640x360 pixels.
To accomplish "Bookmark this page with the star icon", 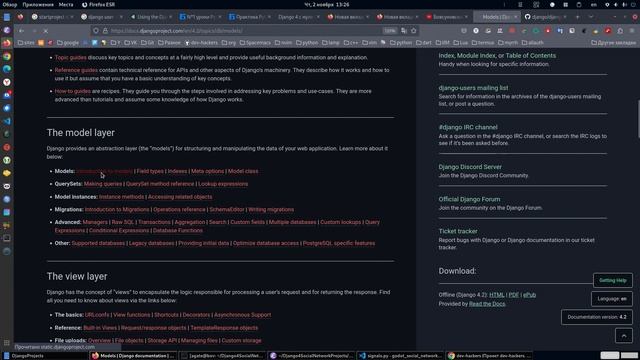I will pos(413,31).
